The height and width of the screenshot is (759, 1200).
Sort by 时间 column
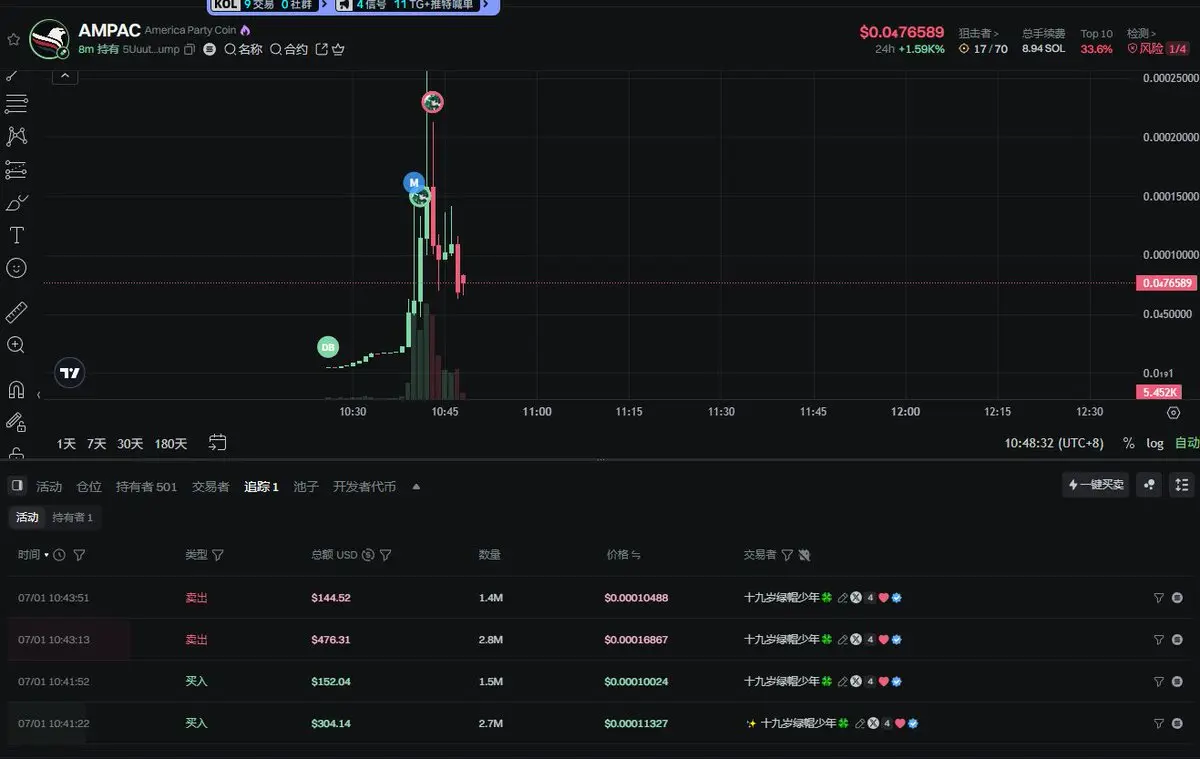point(33,554)
